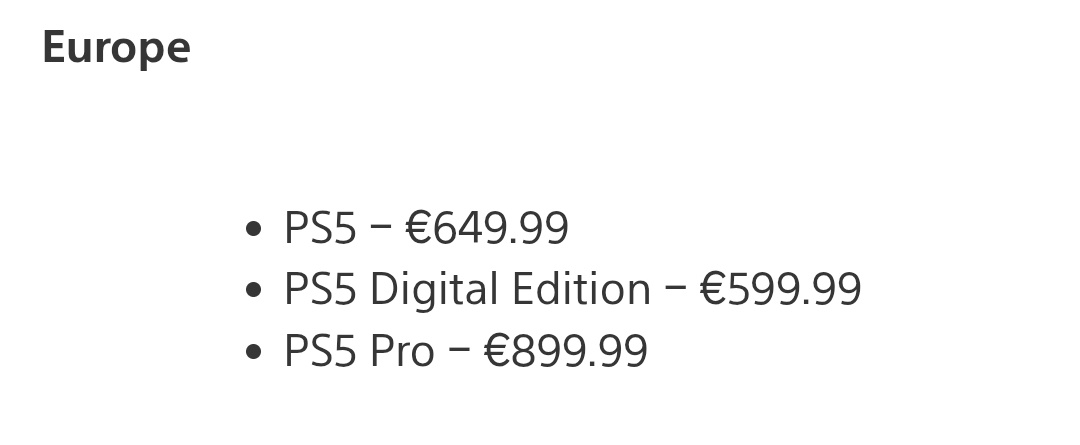
Task: Select the €649.99 price text
Action: [488, 228]
